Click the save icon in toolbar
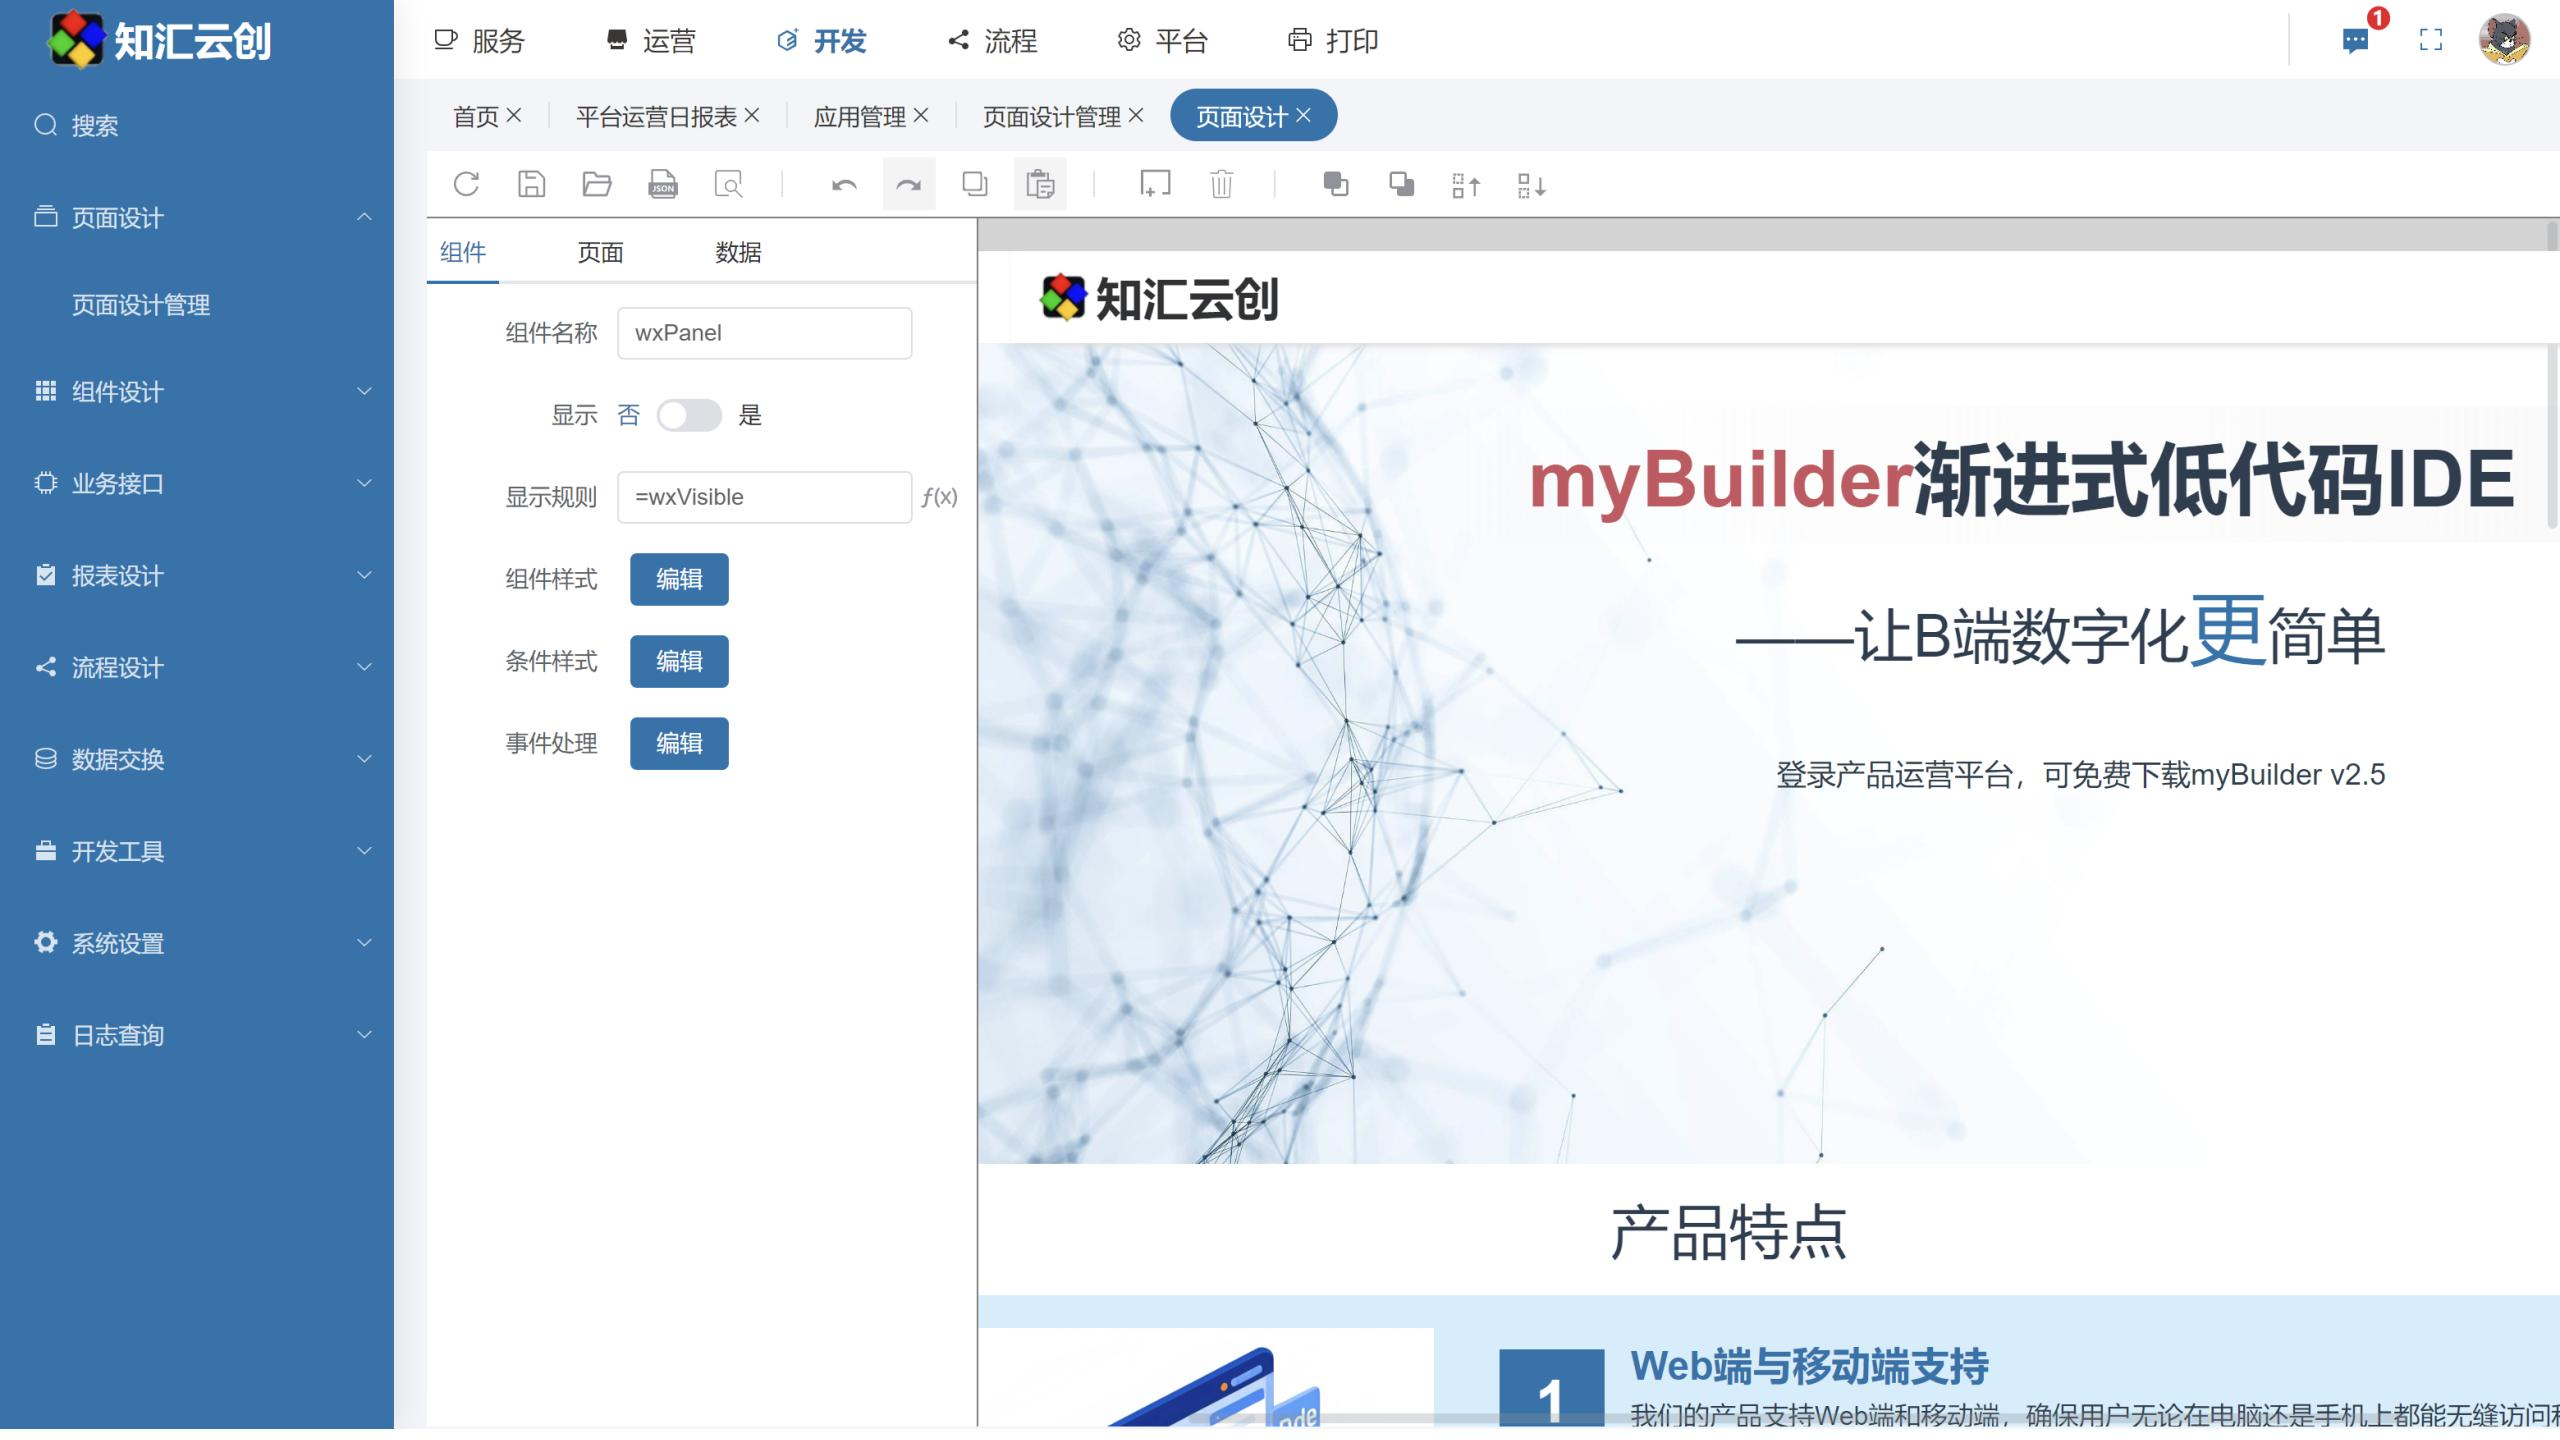Viewport: 2560px width, 1440px height. coord(531,184)
